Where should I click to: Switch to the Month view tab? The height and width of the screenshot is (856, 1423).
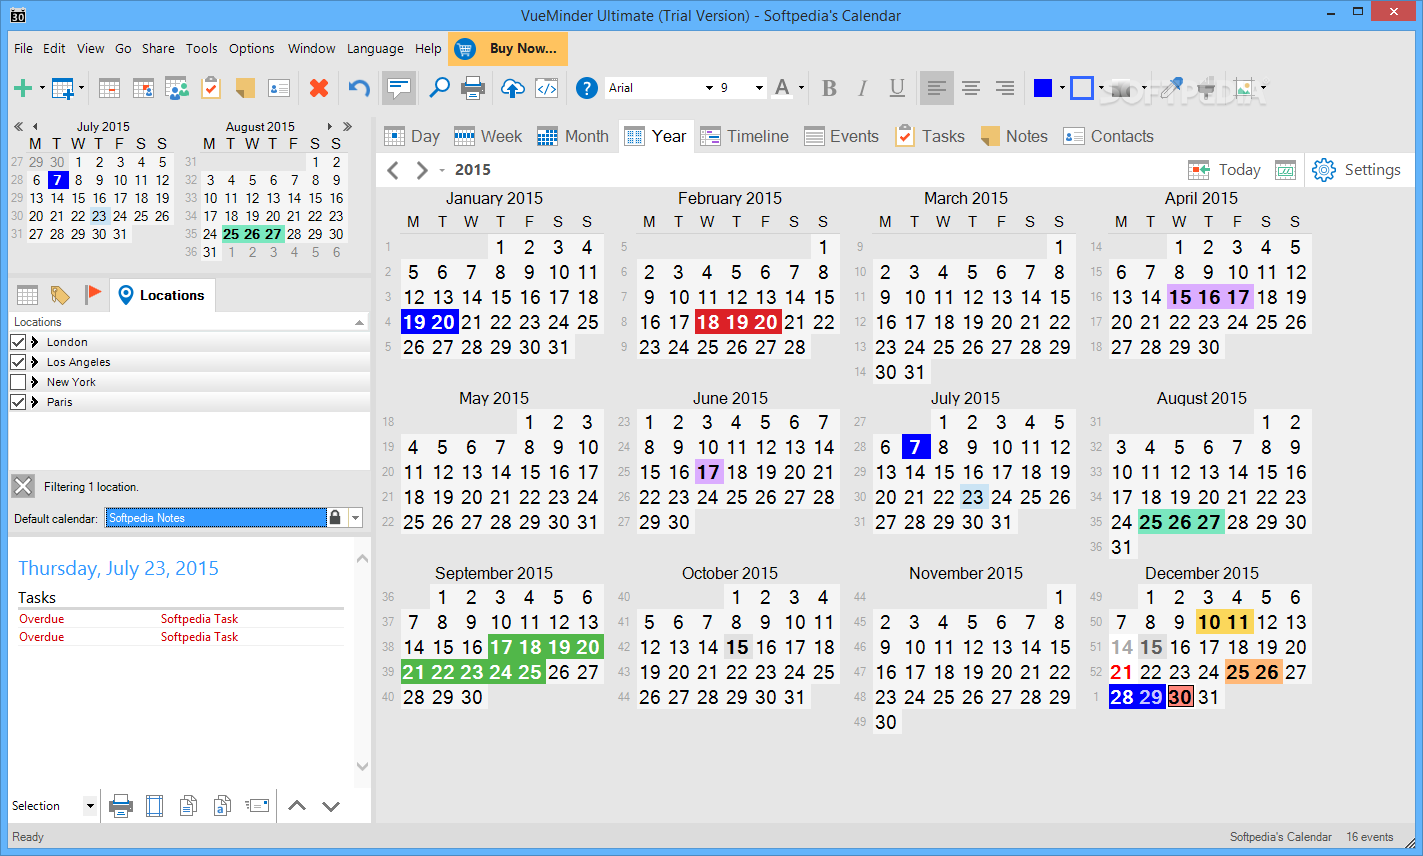pos(573,136)
